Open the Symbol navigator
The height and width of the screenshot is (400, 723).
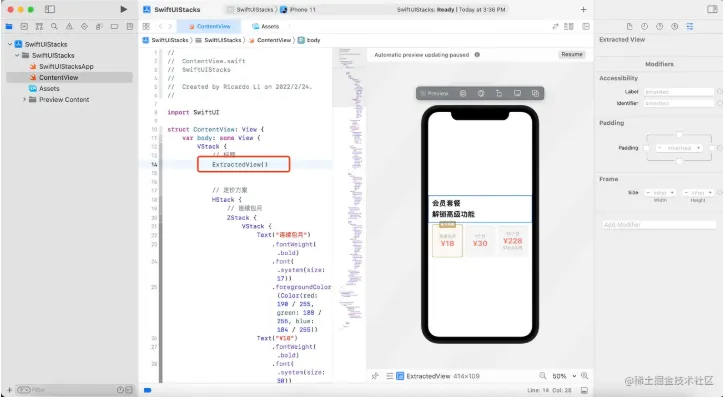click(39, 27)
